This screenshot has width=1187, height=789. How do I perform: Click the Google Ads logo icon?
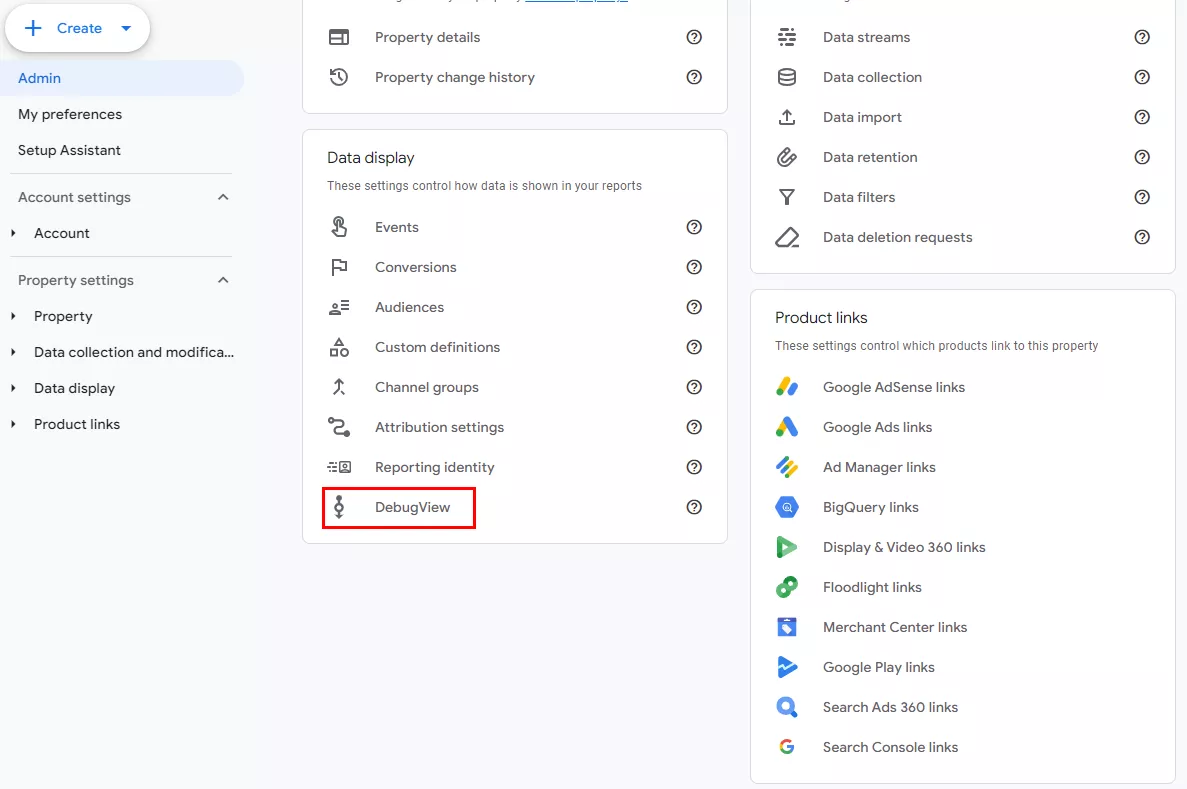tap(787, 427)
